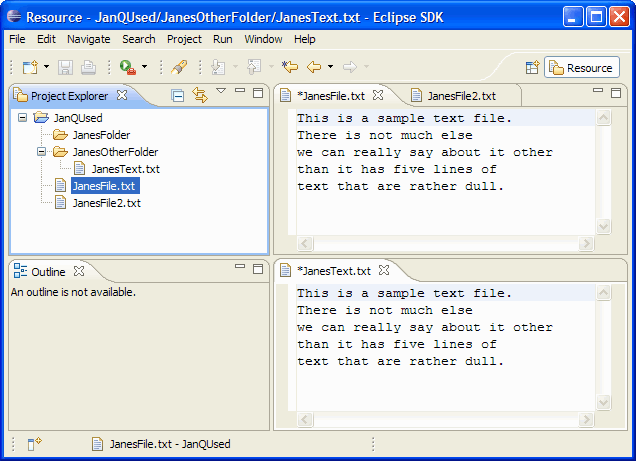
Task: Select JanesFile2.txt in Project Explorer tree
Action: 107,203
